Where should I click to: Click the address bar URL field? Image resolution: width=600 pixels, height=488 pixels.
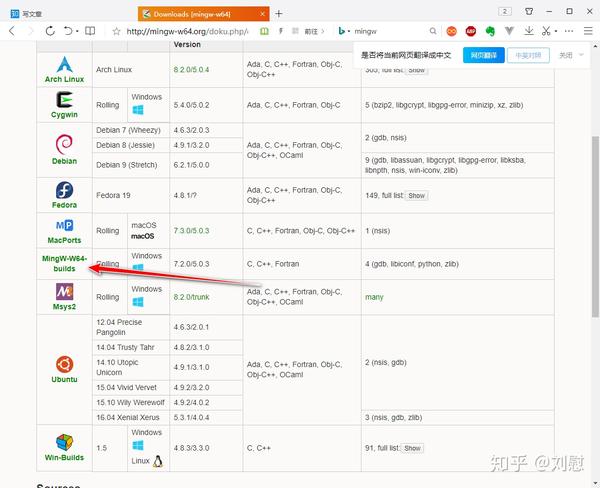point(188,31)
